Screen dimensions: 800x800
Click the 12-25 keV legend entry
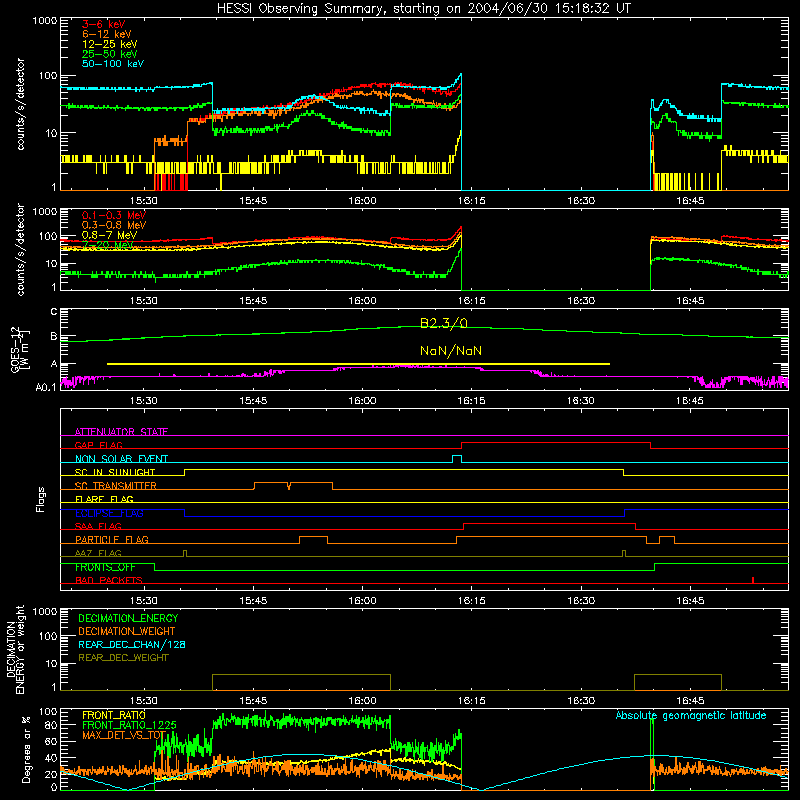(110, 44)
